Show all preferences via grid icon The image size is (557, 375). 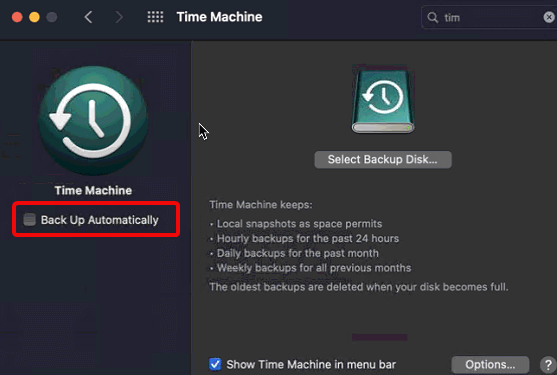coord(155,17)
